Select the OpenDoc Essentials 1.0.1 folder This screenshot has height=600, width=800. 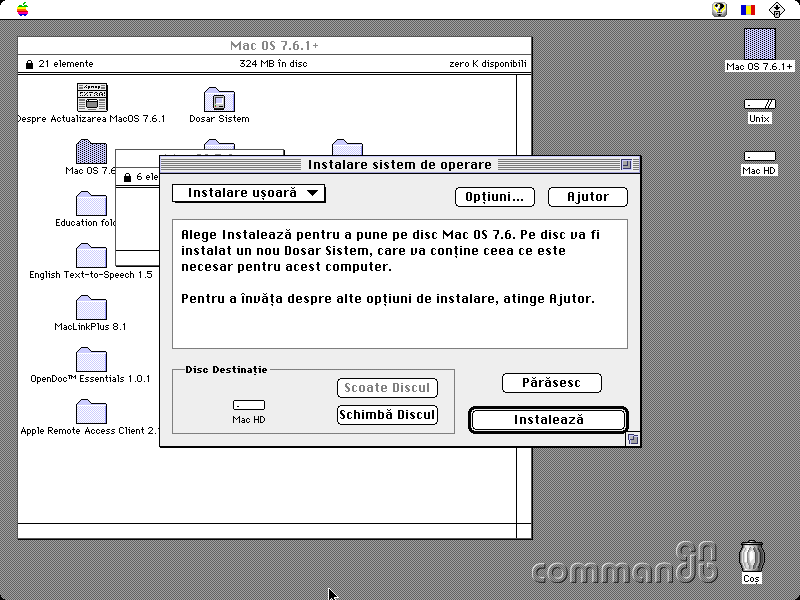91,360
